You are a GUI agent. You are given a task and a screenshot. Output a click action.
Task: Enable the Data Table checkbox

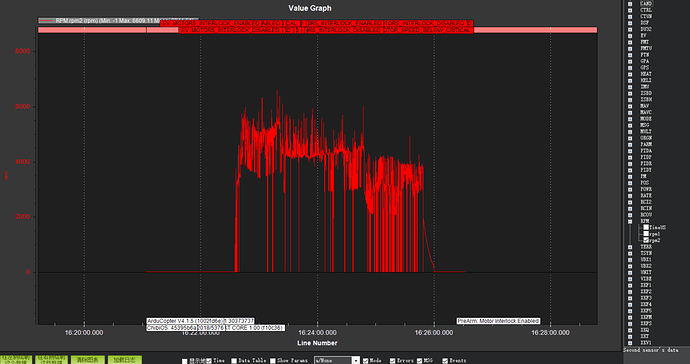pos(234,360)
